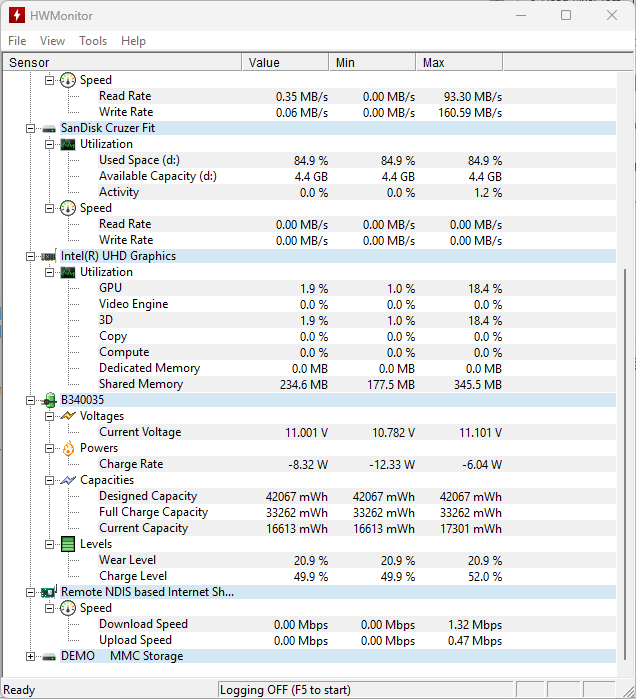Collapse the Intel(R) UHD Graphics node
Screen dimensions: 636x699
[x=31, y=256]
